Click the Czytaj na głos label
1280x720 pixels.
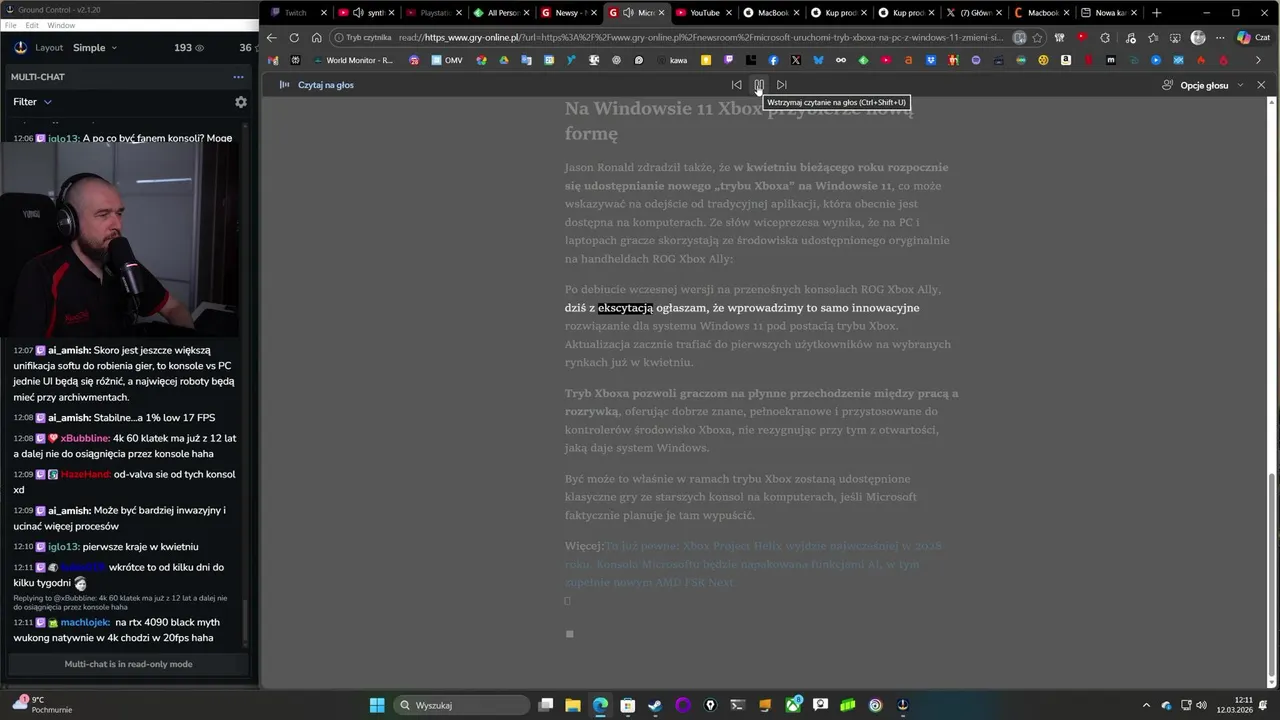click(x=325, y=85)
